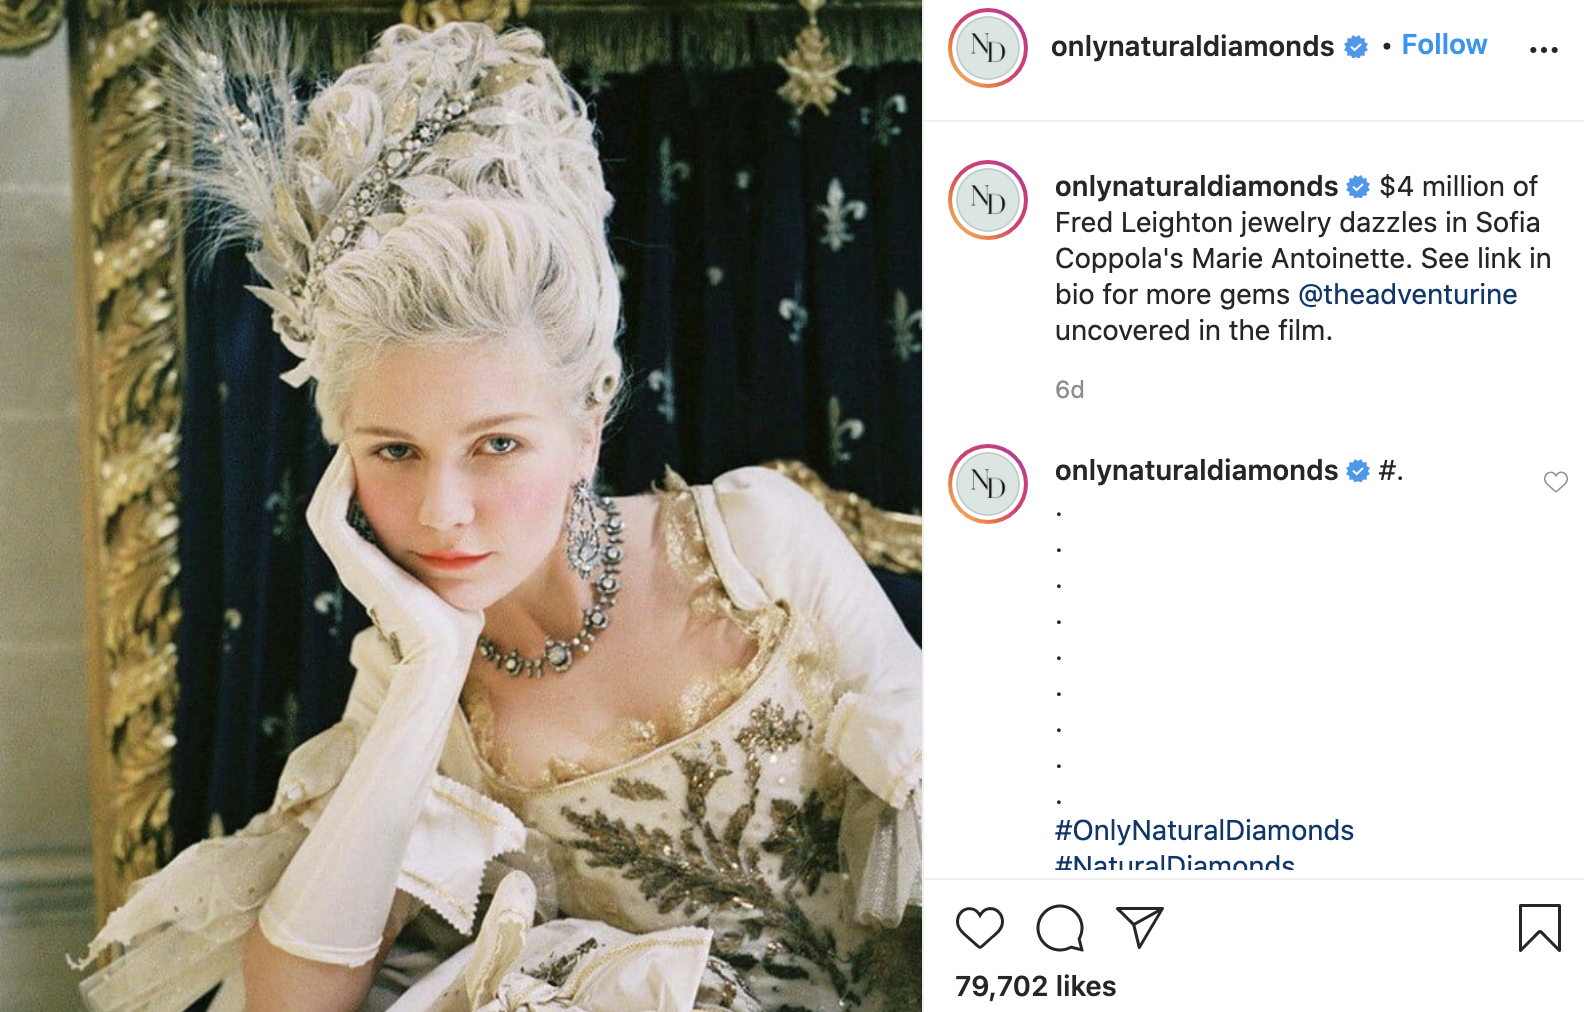Share the post using the paper plane icon
Image resolution: width=1584 pixels, height=1012 pixels.
[x=1139, y=927]
